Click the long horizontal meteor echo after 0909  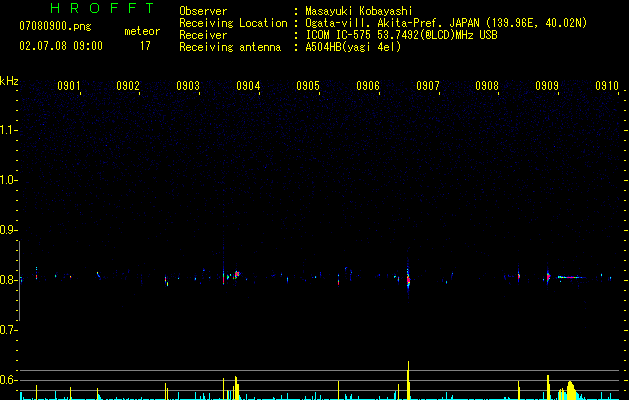pyautogui.click(x=574, y=277)
